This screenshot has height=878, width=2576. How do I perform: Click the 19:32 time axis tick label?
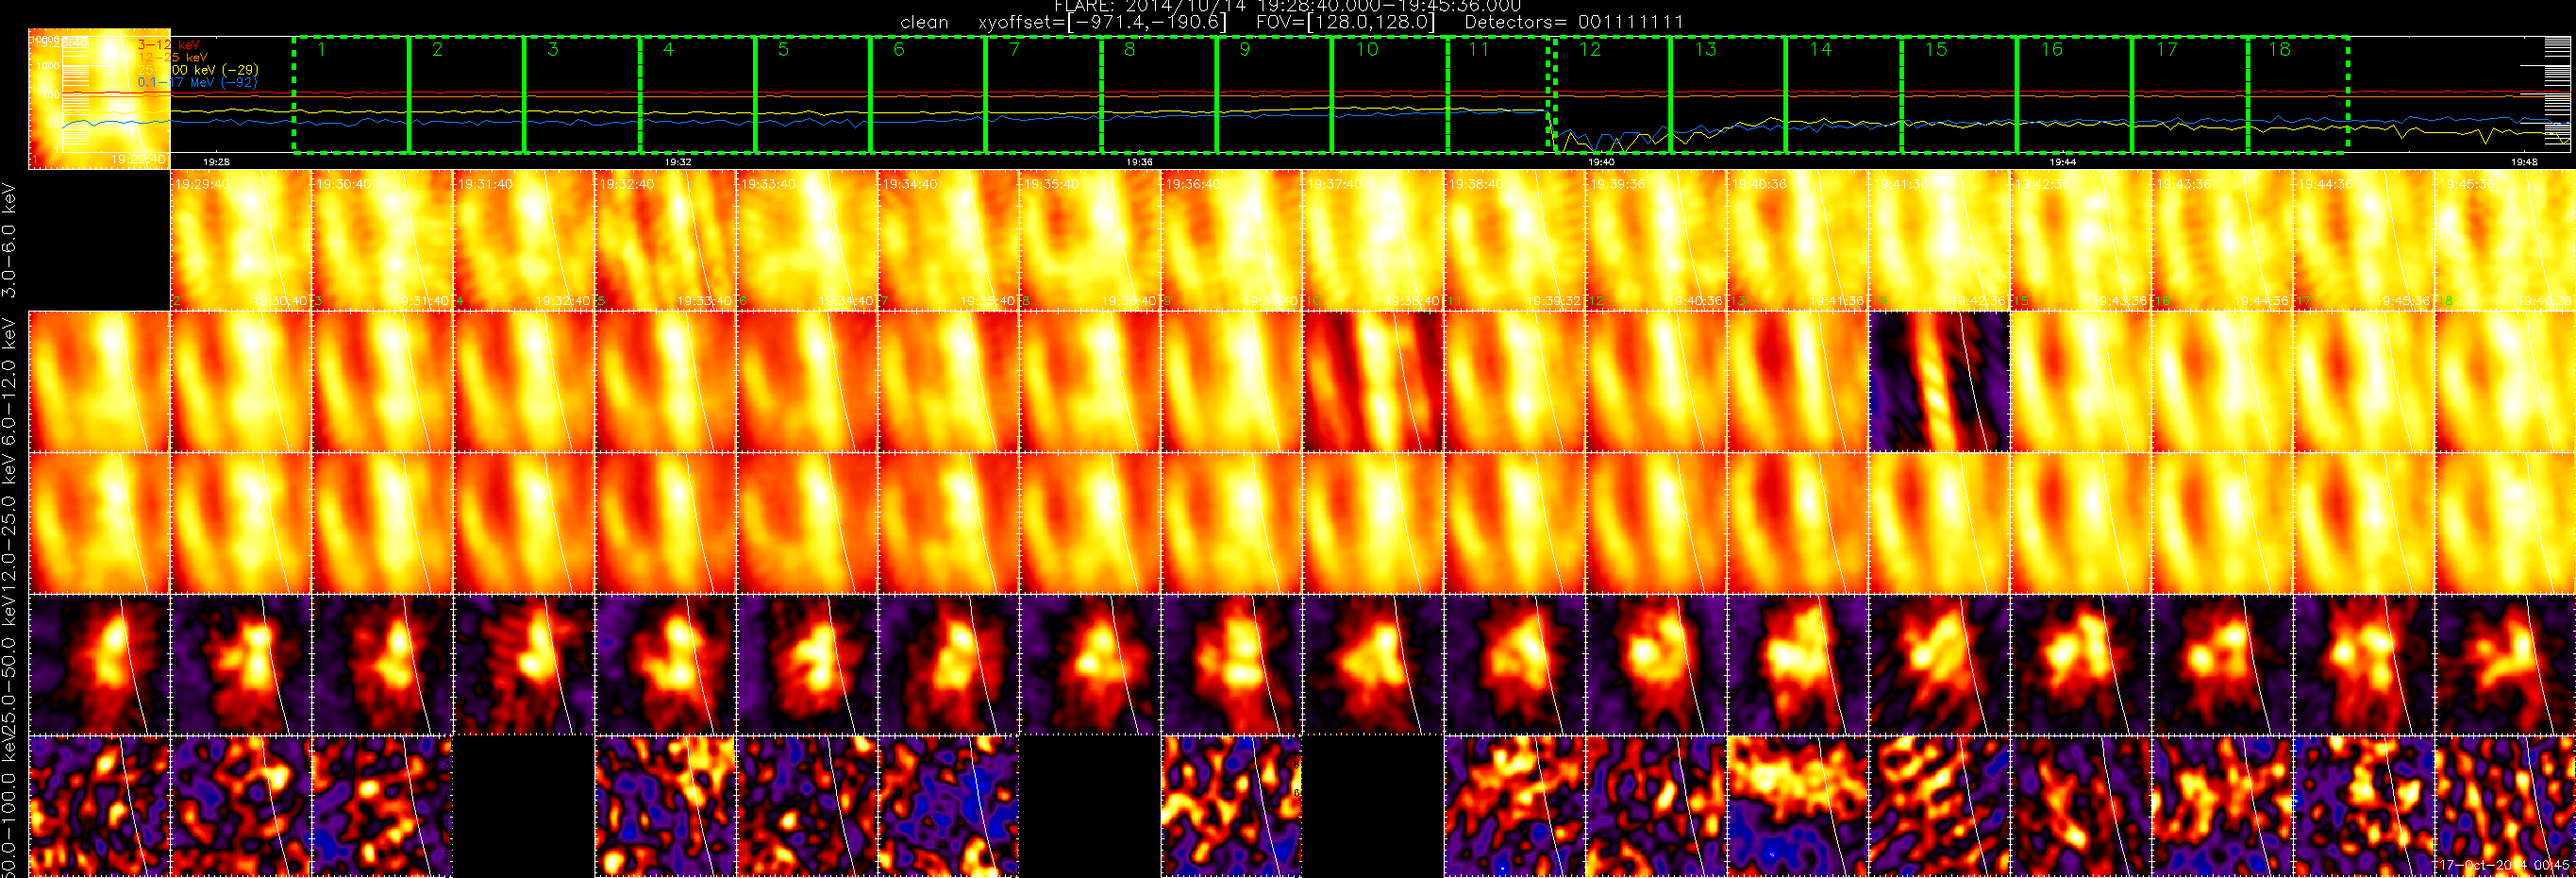click(678, 162)
